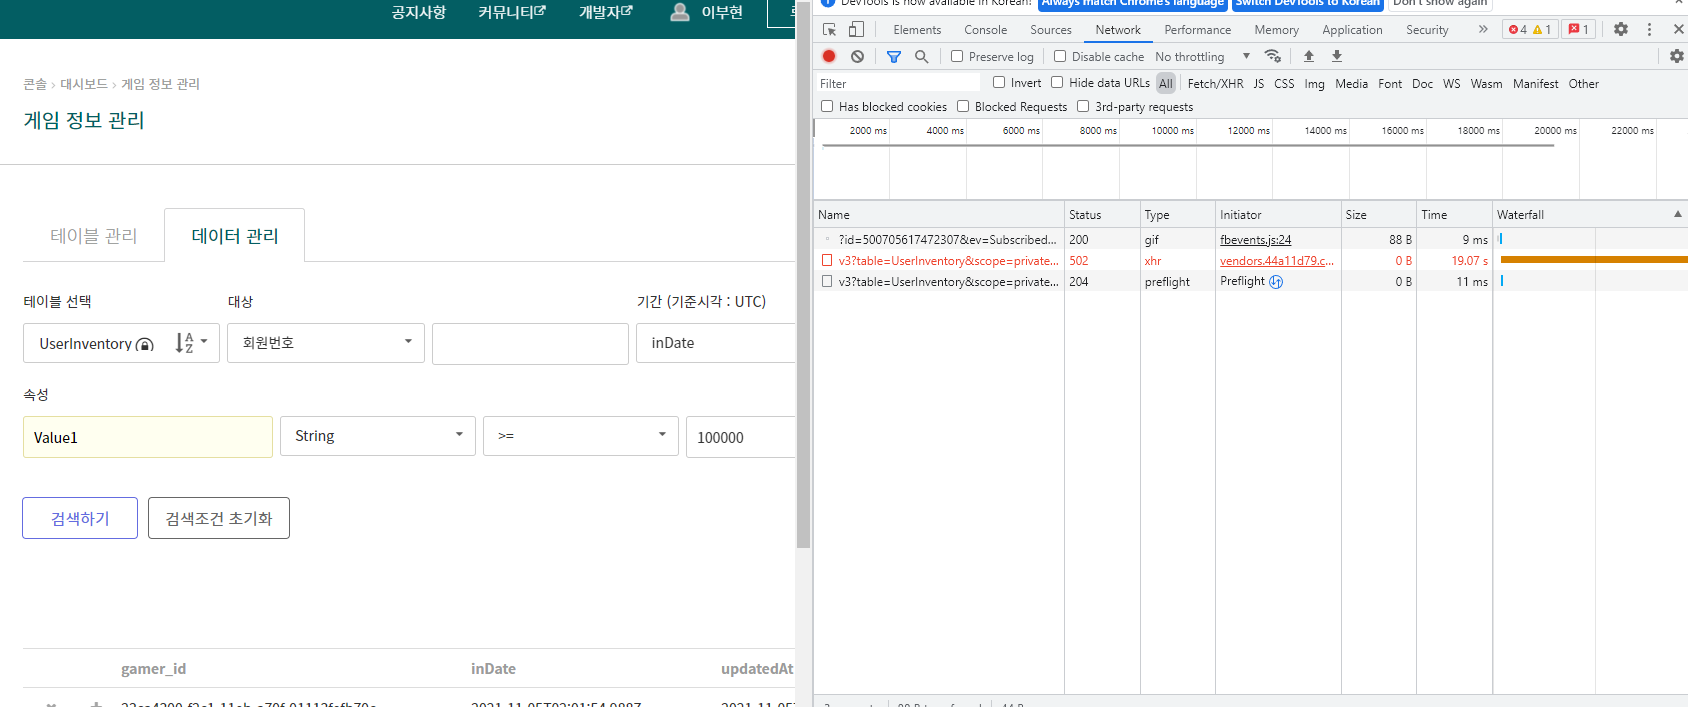Clear the network log
The image size is (1688, 707).
[x=857, y=56]
